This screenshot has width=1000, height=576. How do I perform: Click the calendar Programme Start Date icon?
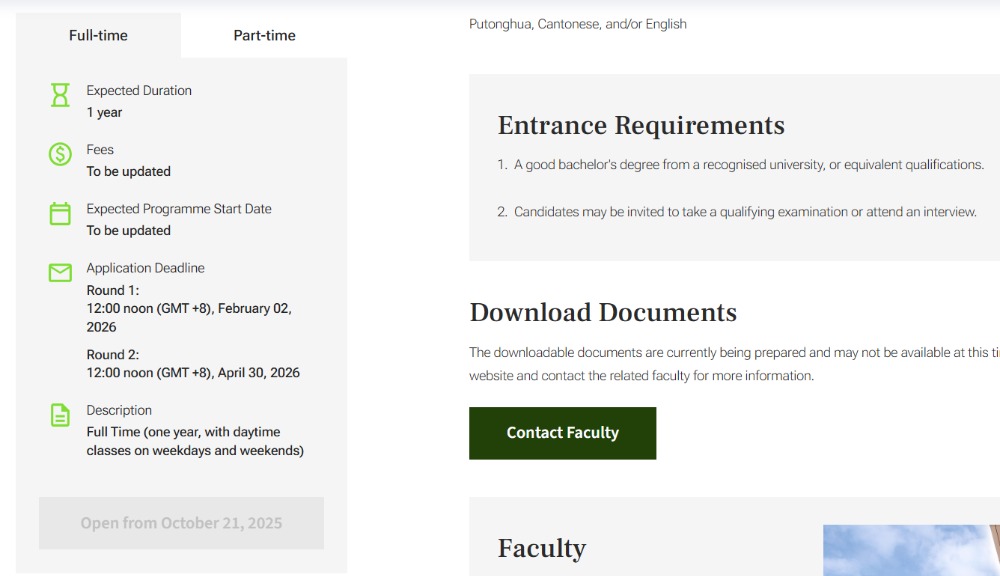(x=60, y=213)
